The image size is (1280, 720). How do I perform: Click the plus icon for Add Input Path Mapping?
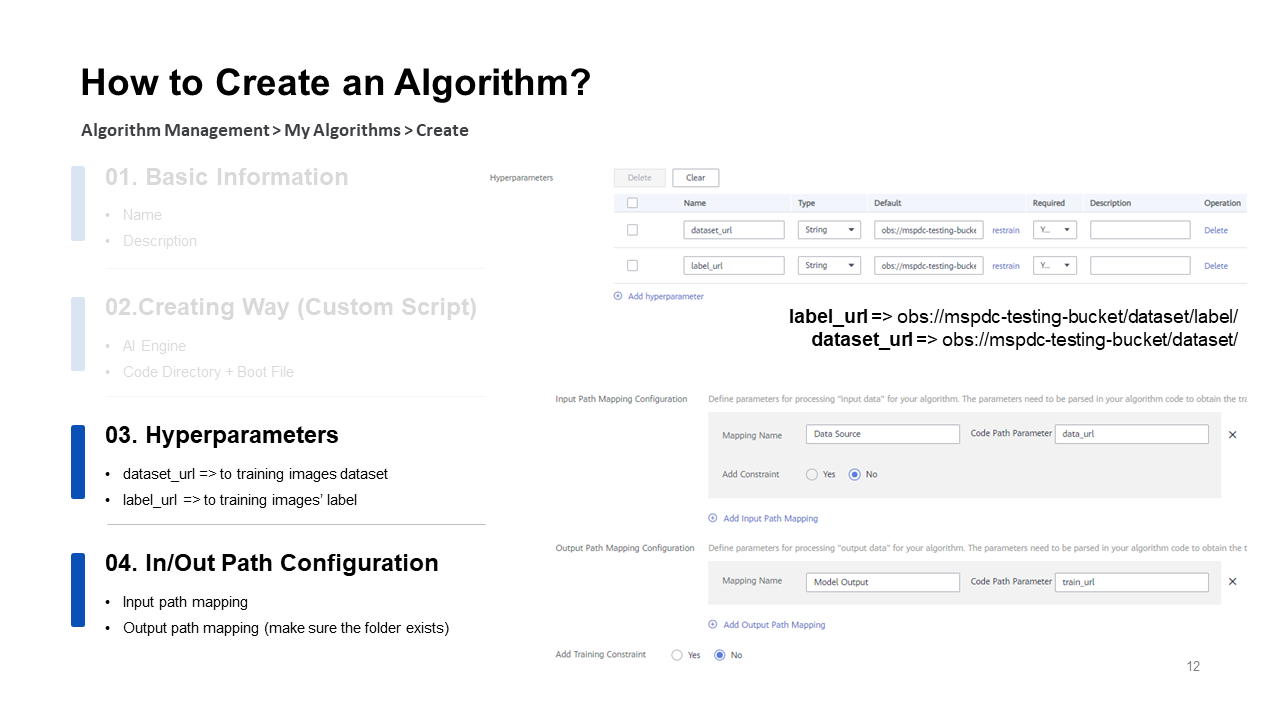click(x=713, y=518)
